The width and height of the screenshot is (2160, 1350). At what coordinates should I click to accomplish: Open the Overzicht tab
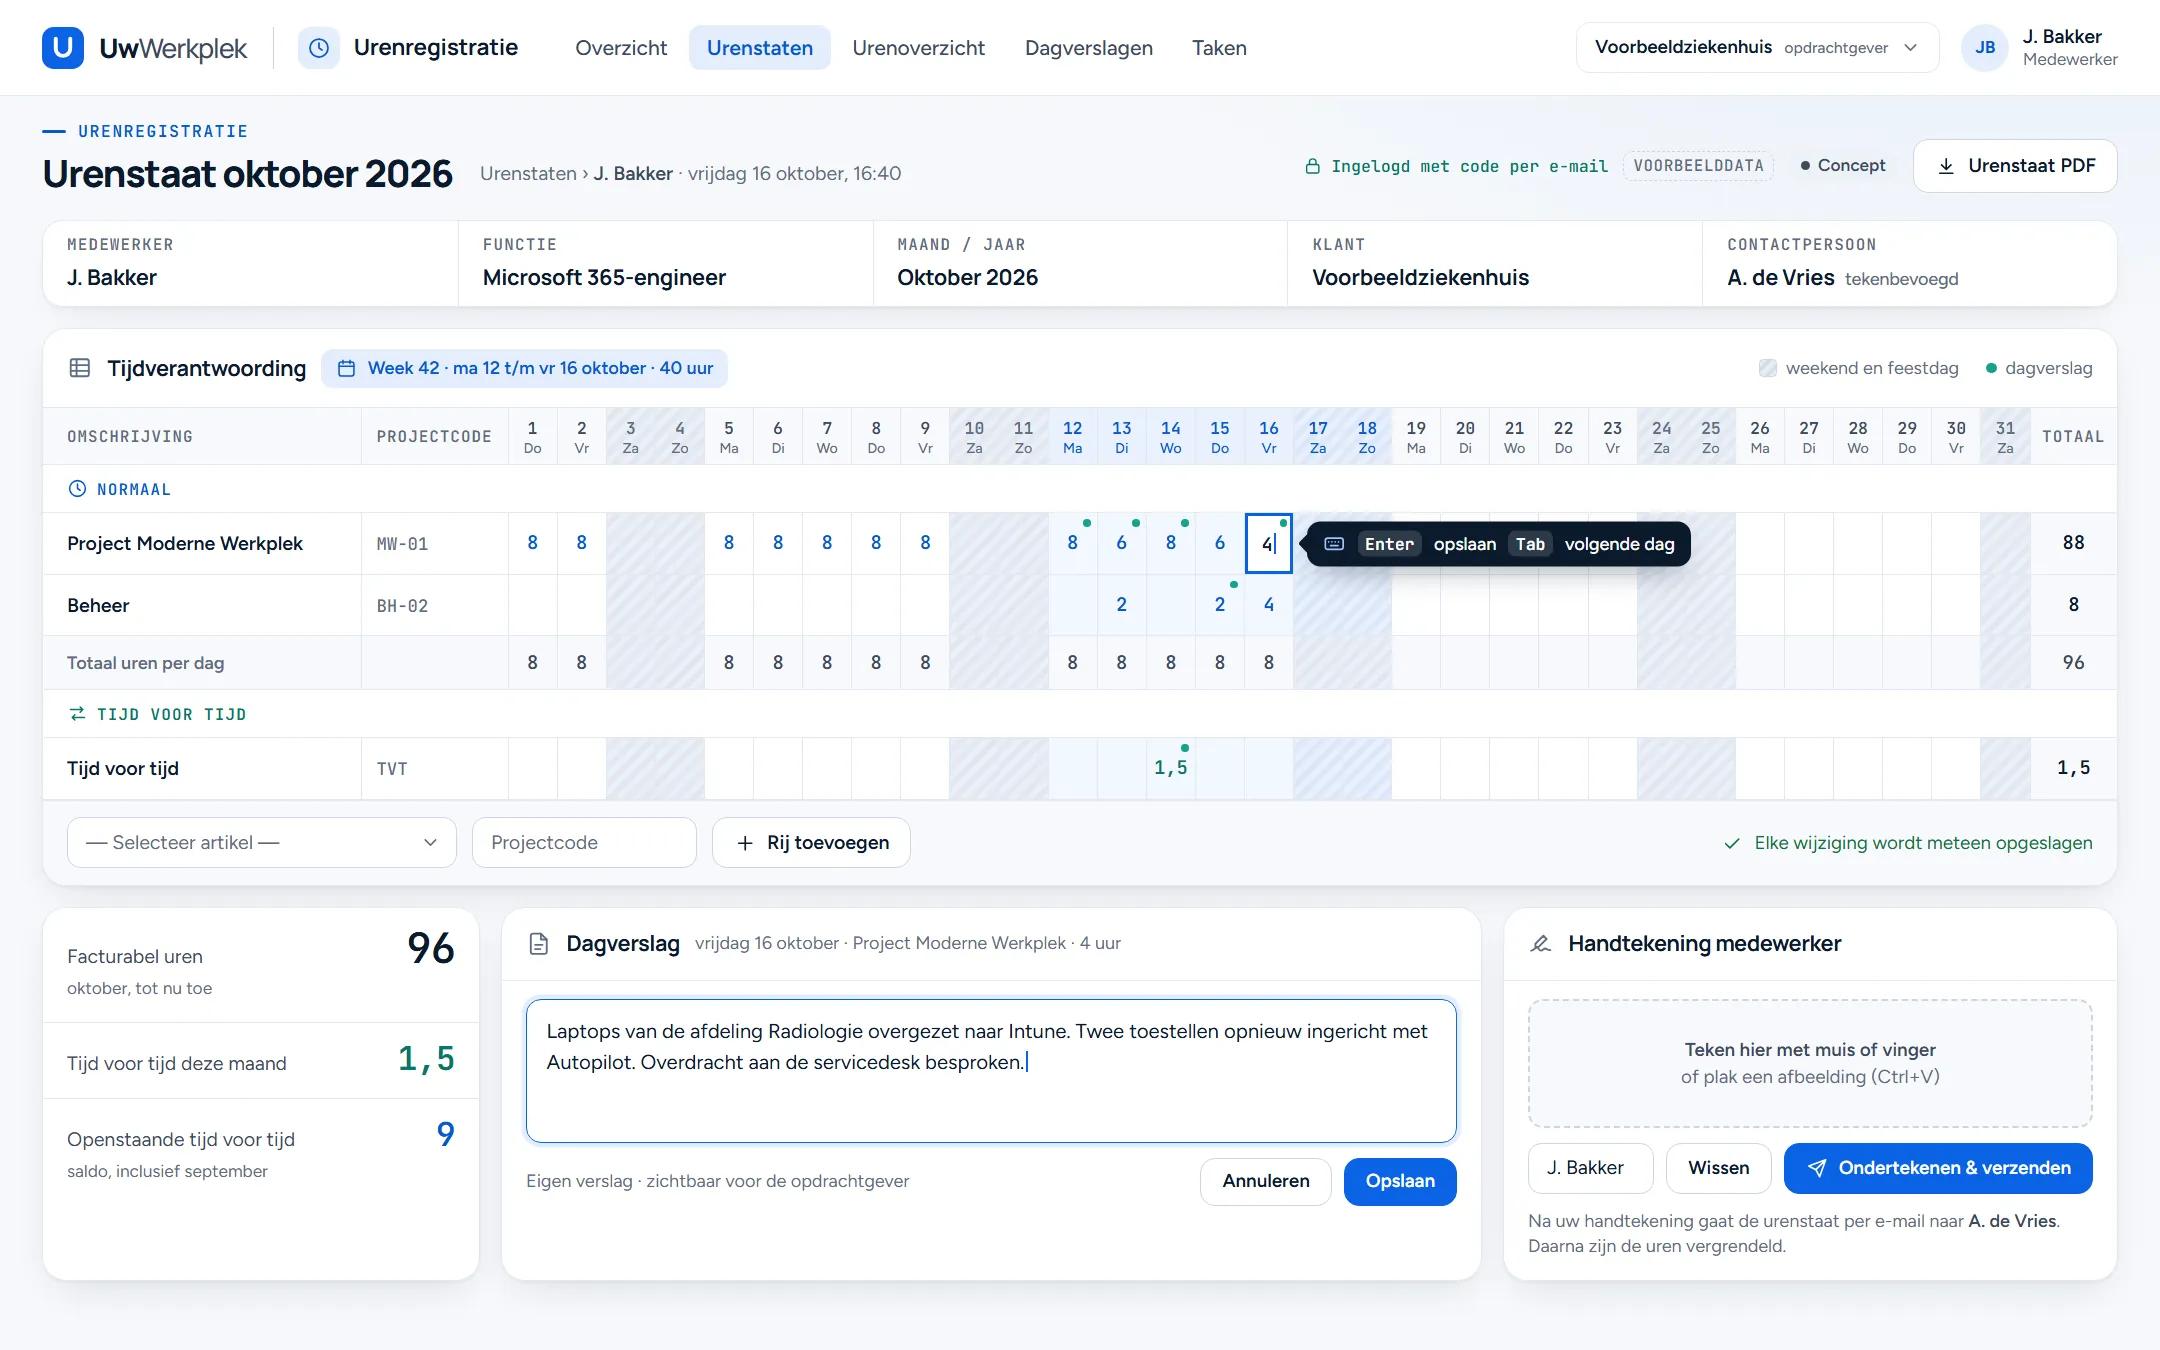[621, 48]
